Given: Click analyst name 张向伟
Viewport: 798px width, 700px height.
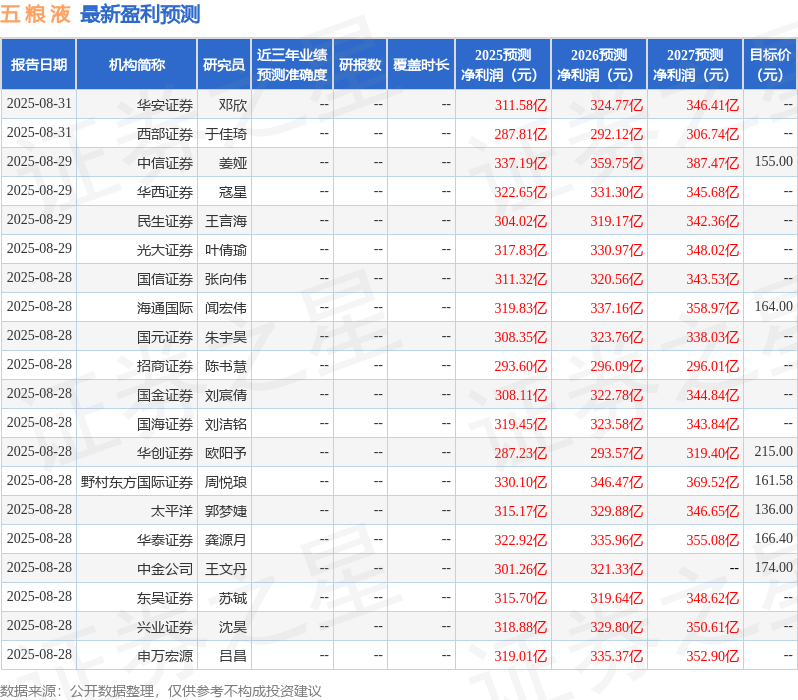Looking at the screenshot, I should [226, 279].
